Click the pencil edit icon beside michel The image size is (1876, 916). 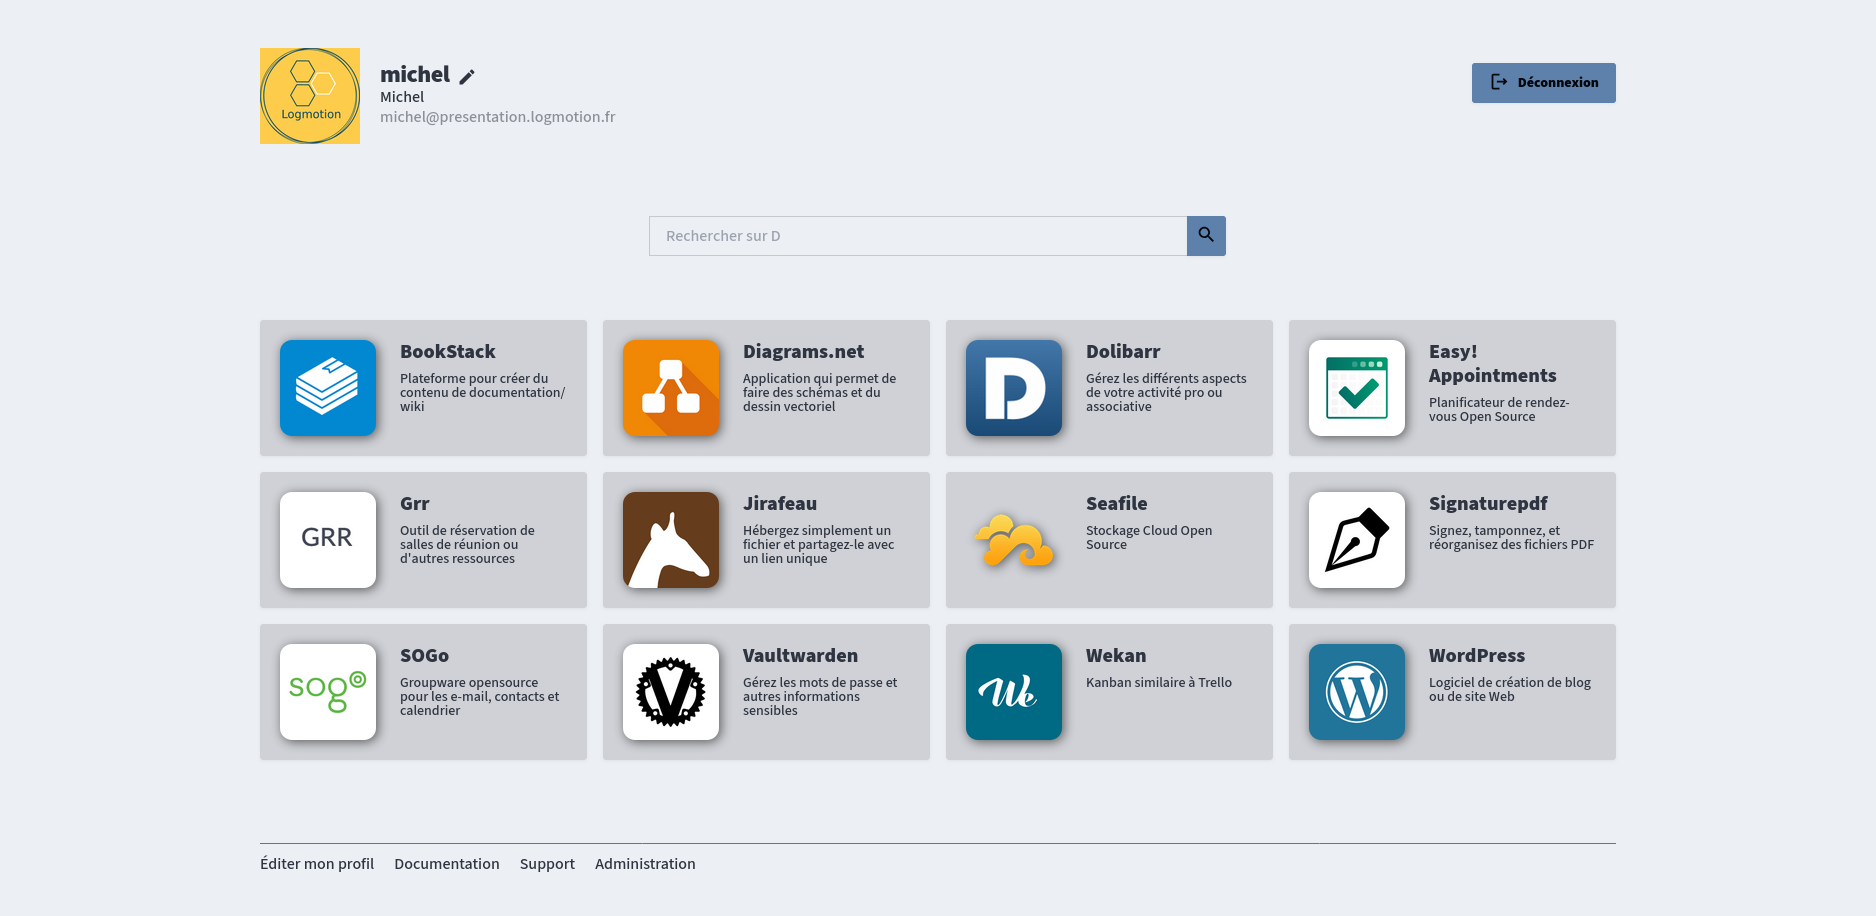point(467,76)
